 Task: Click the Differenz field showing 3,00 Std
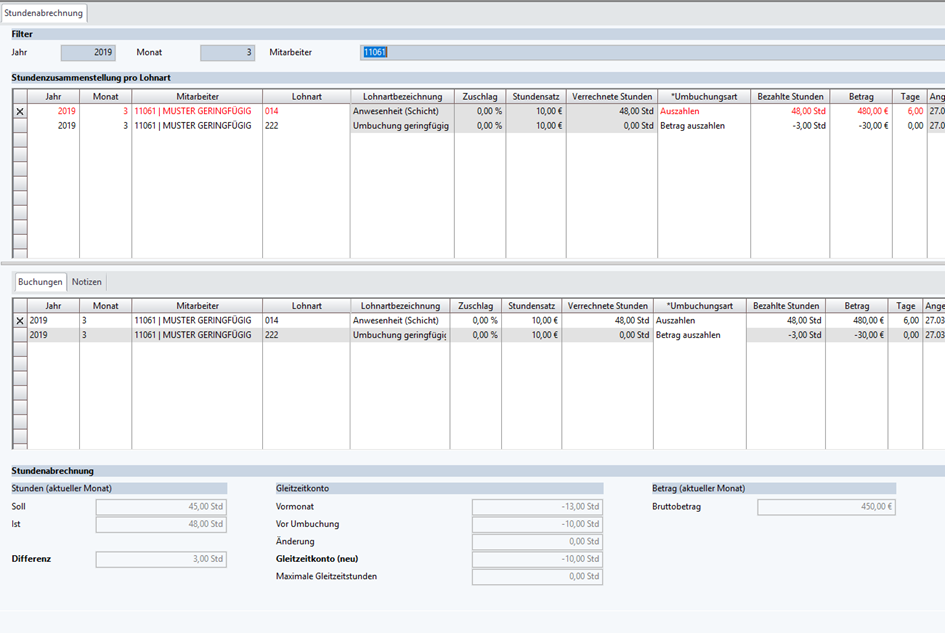[161, 559]
